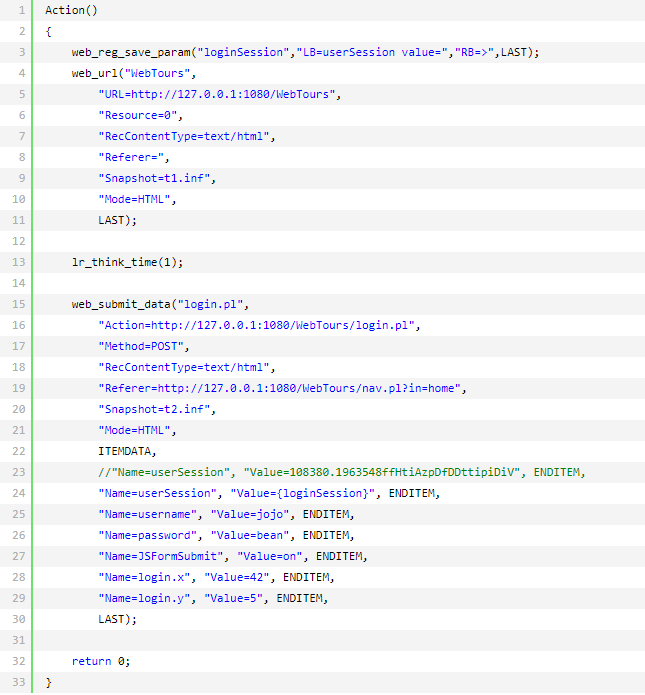Screen dimensions: 645x695
Task: Click the "Action=http://127.0.0.1:1080/WebTours/login.pl" string
Action: tap(256, 325)
